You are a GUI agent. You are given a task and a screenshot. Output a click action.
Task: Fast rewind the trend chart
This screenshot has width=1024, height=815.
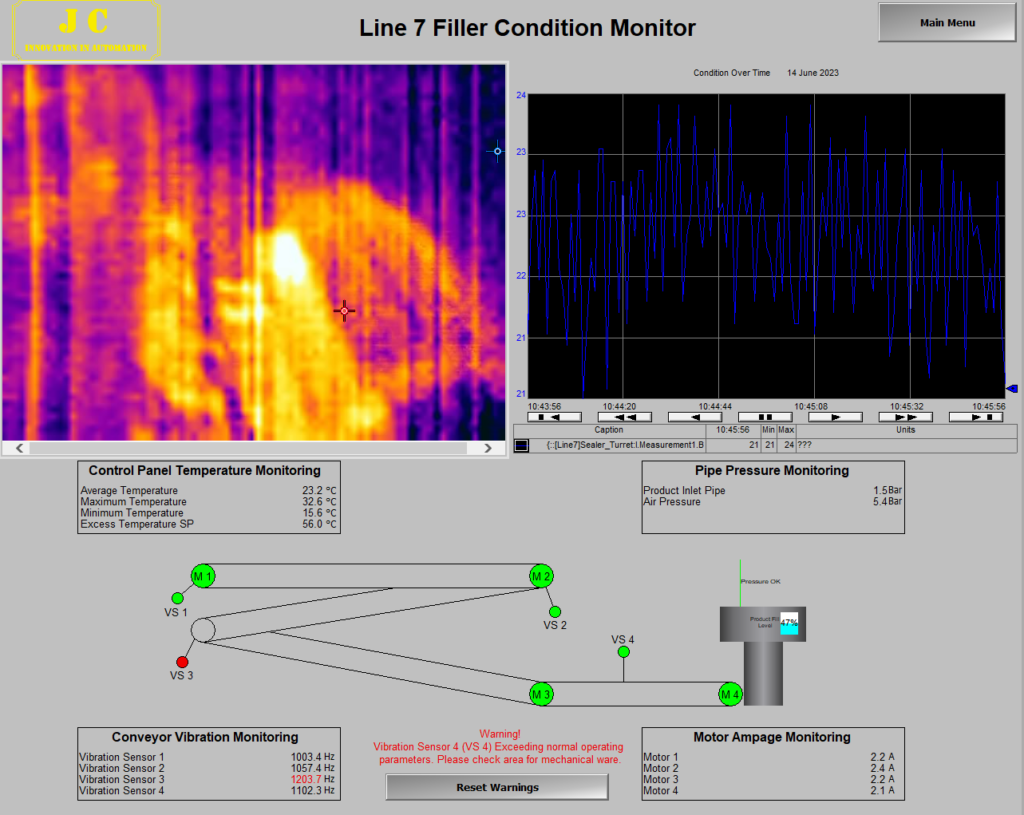coord(625,417)
